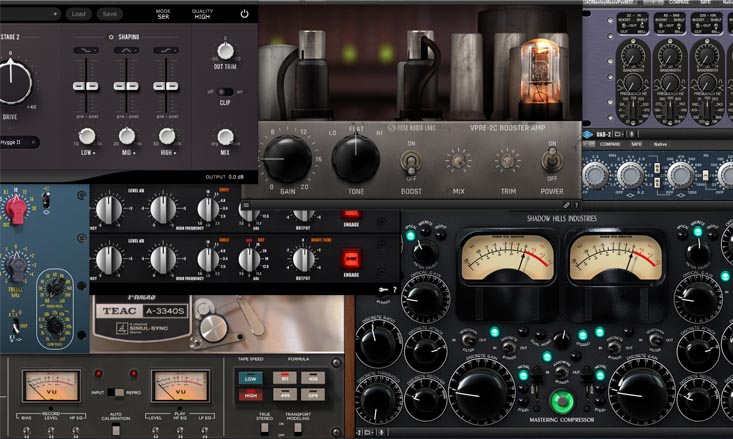Click the OUTPUT knob on lower EQ row

point(303,259)
